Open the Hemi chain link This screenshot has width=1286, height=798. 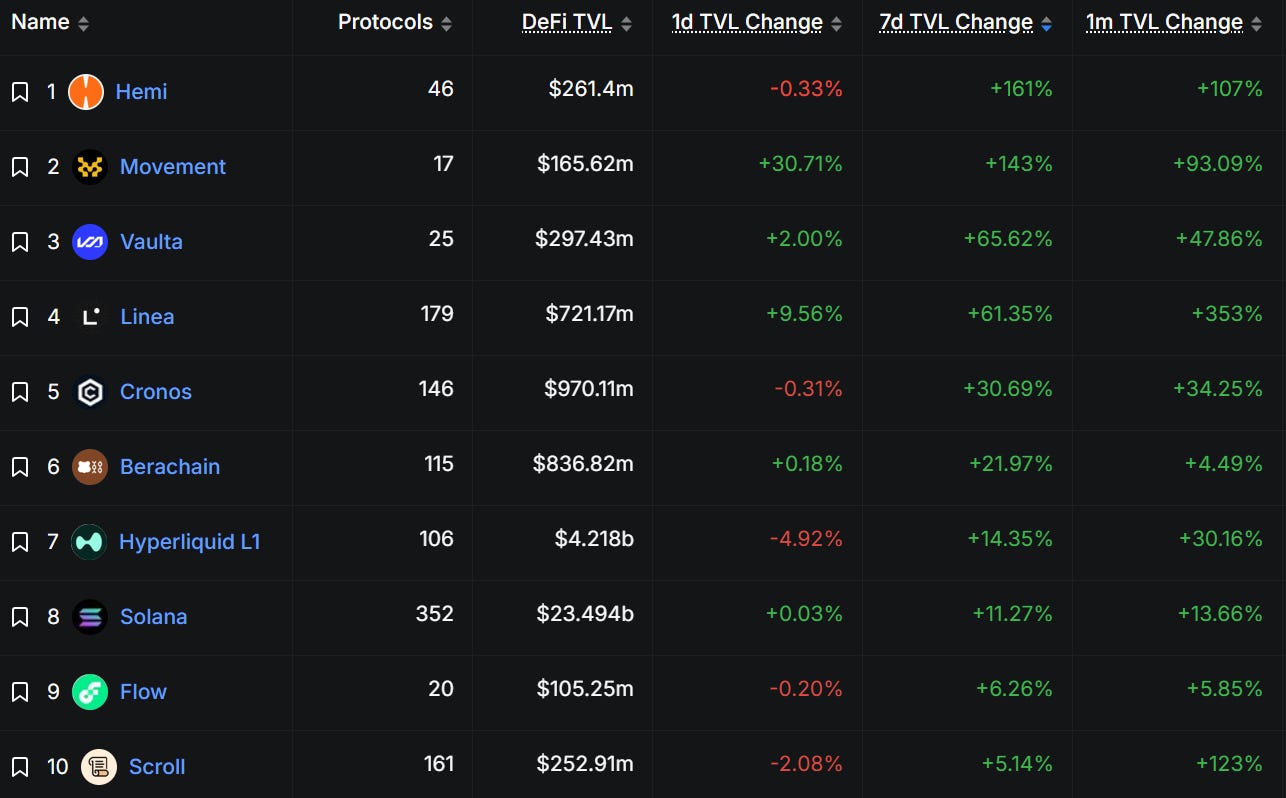(141, 92)
